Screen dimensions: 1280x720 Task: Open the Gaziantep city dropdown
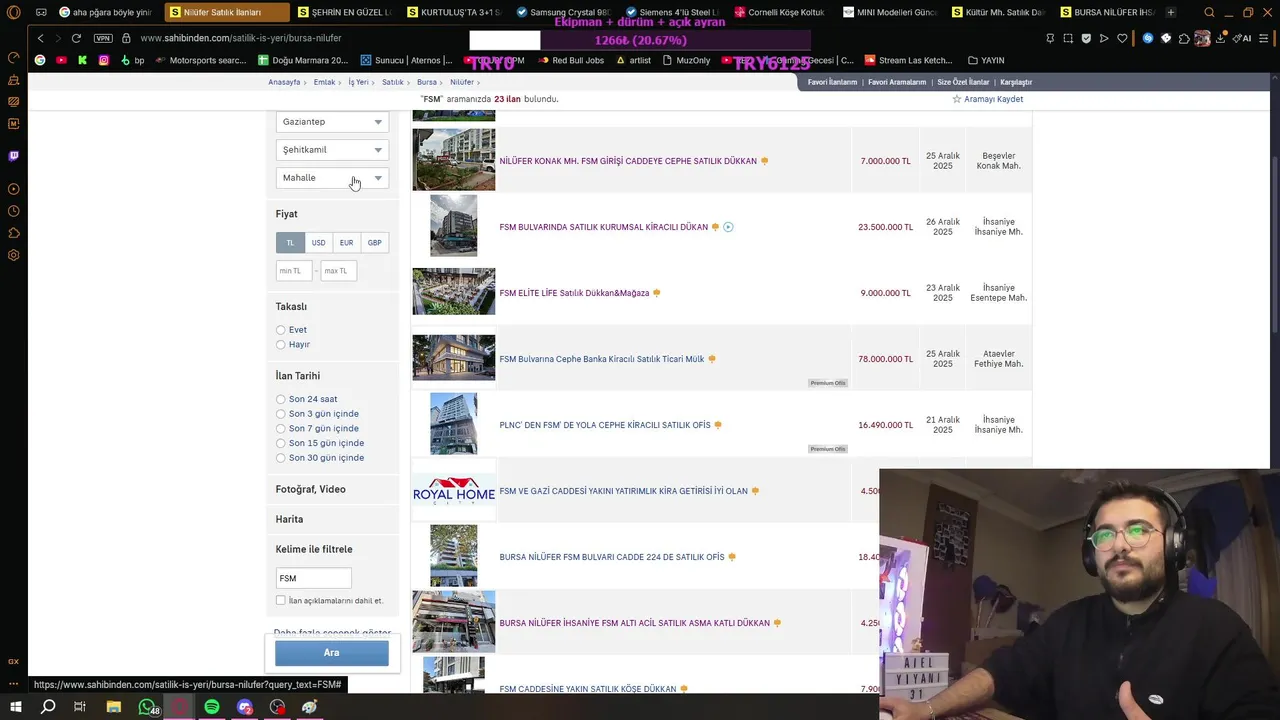pyautogui.click(x=332, y=122)
